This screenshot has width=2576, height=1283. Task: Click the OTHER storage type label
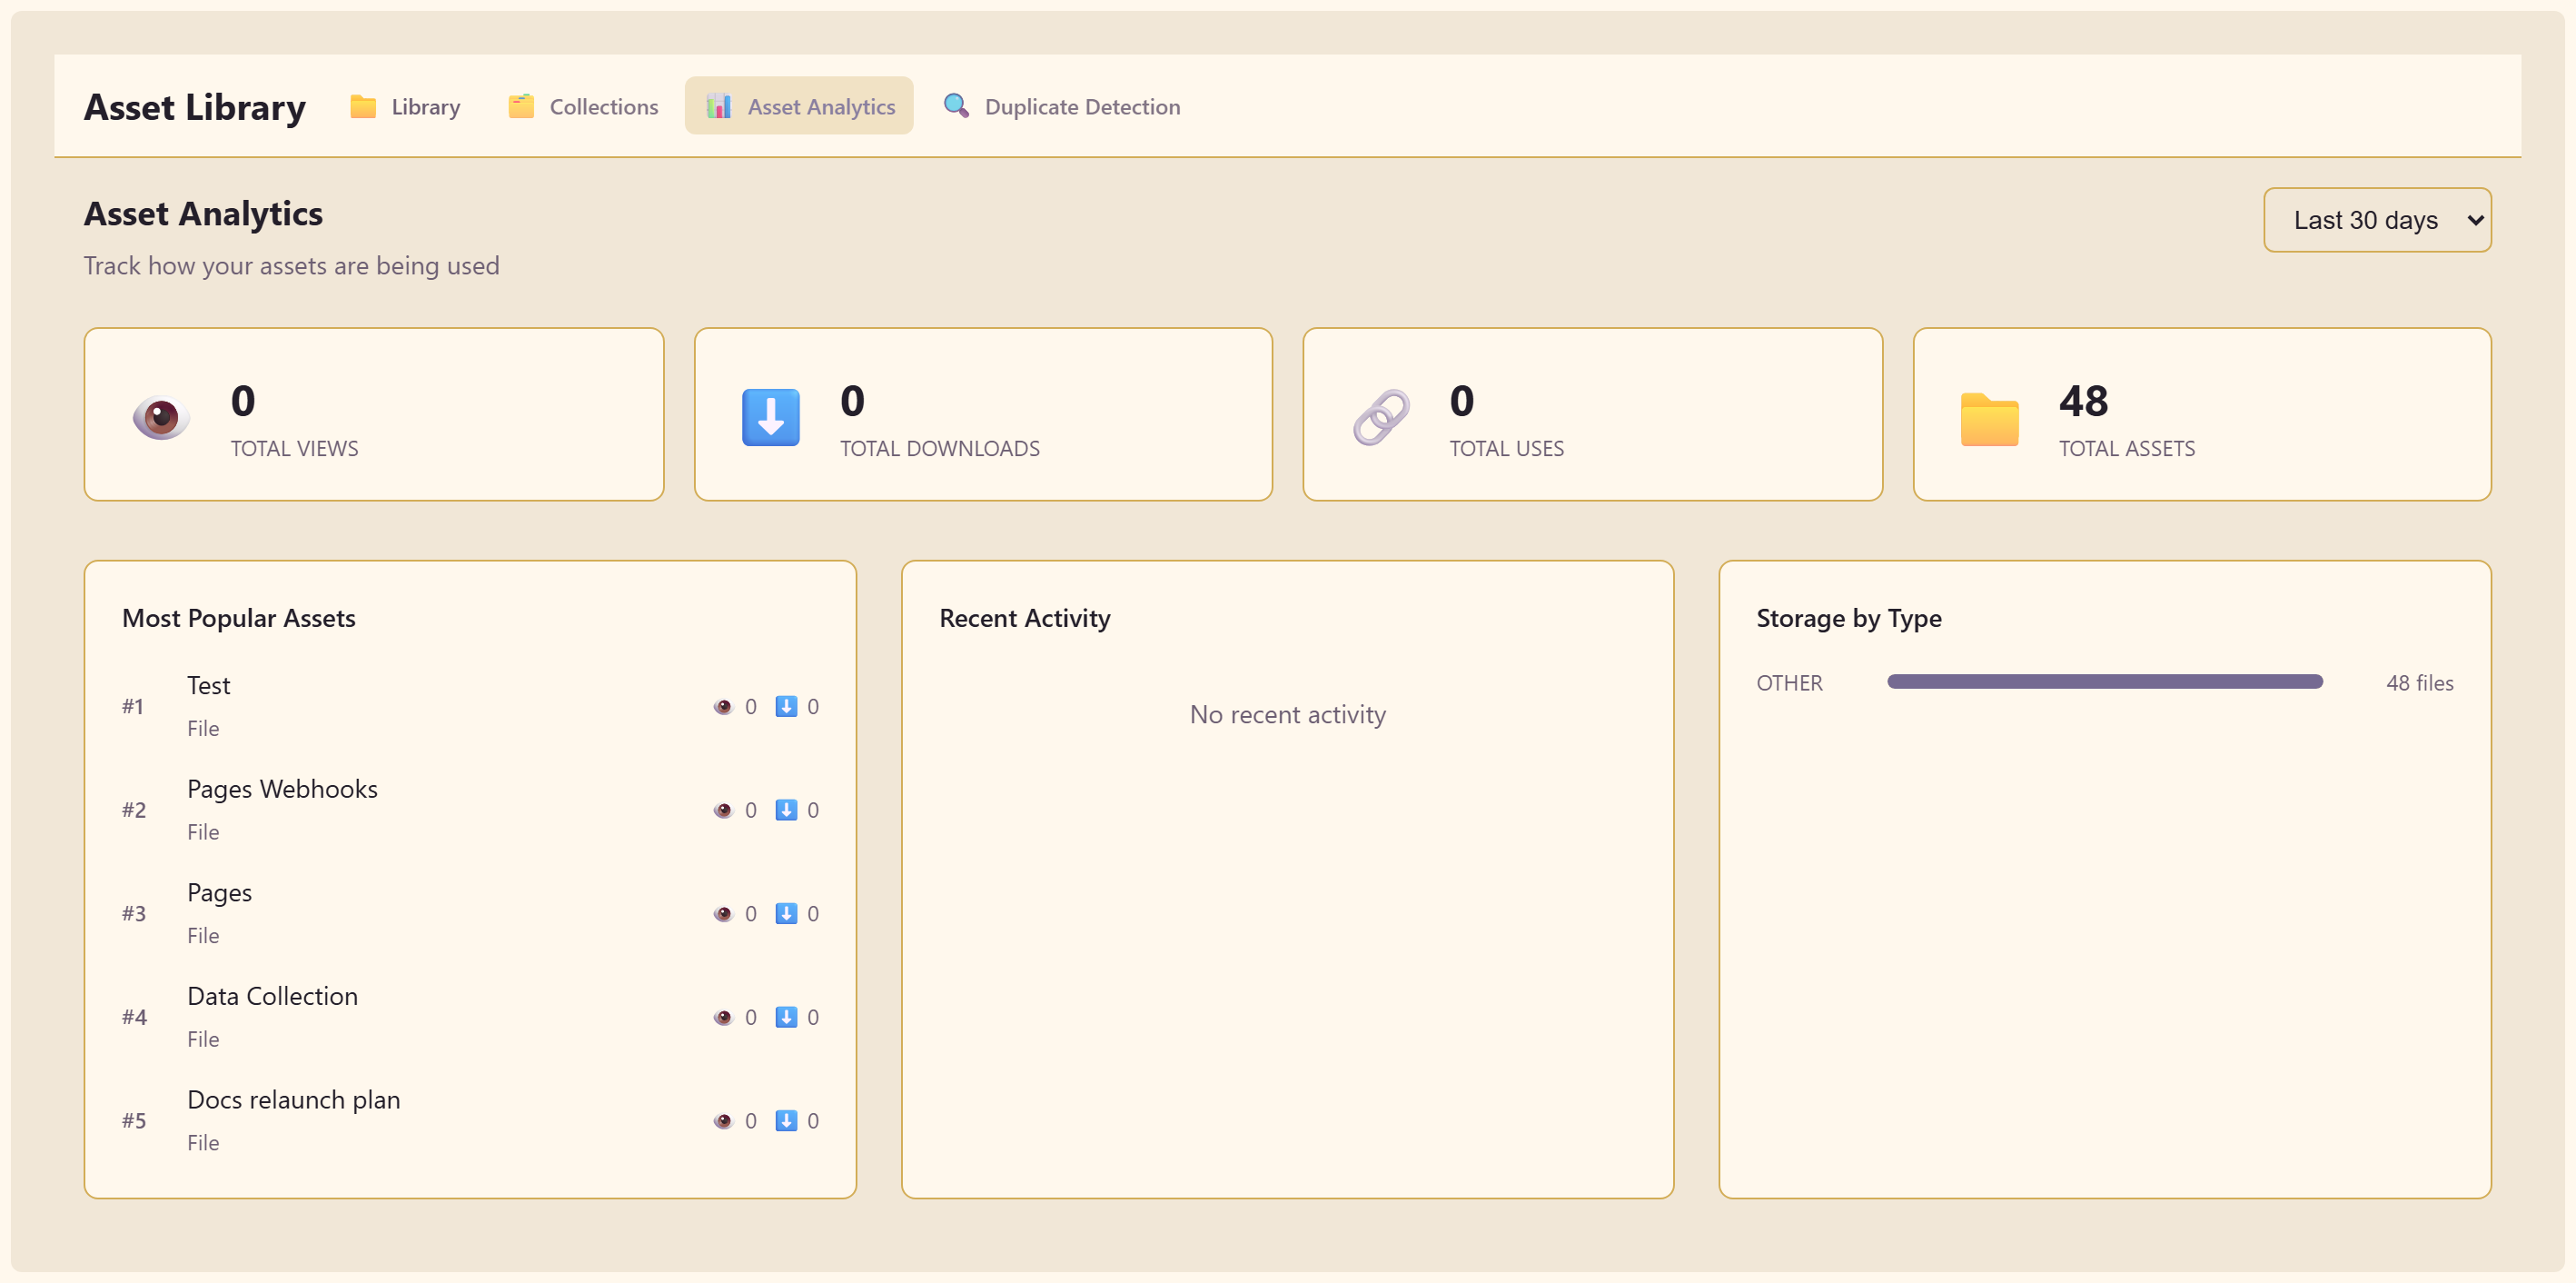pyautogui.click(x=1789, y=683)
